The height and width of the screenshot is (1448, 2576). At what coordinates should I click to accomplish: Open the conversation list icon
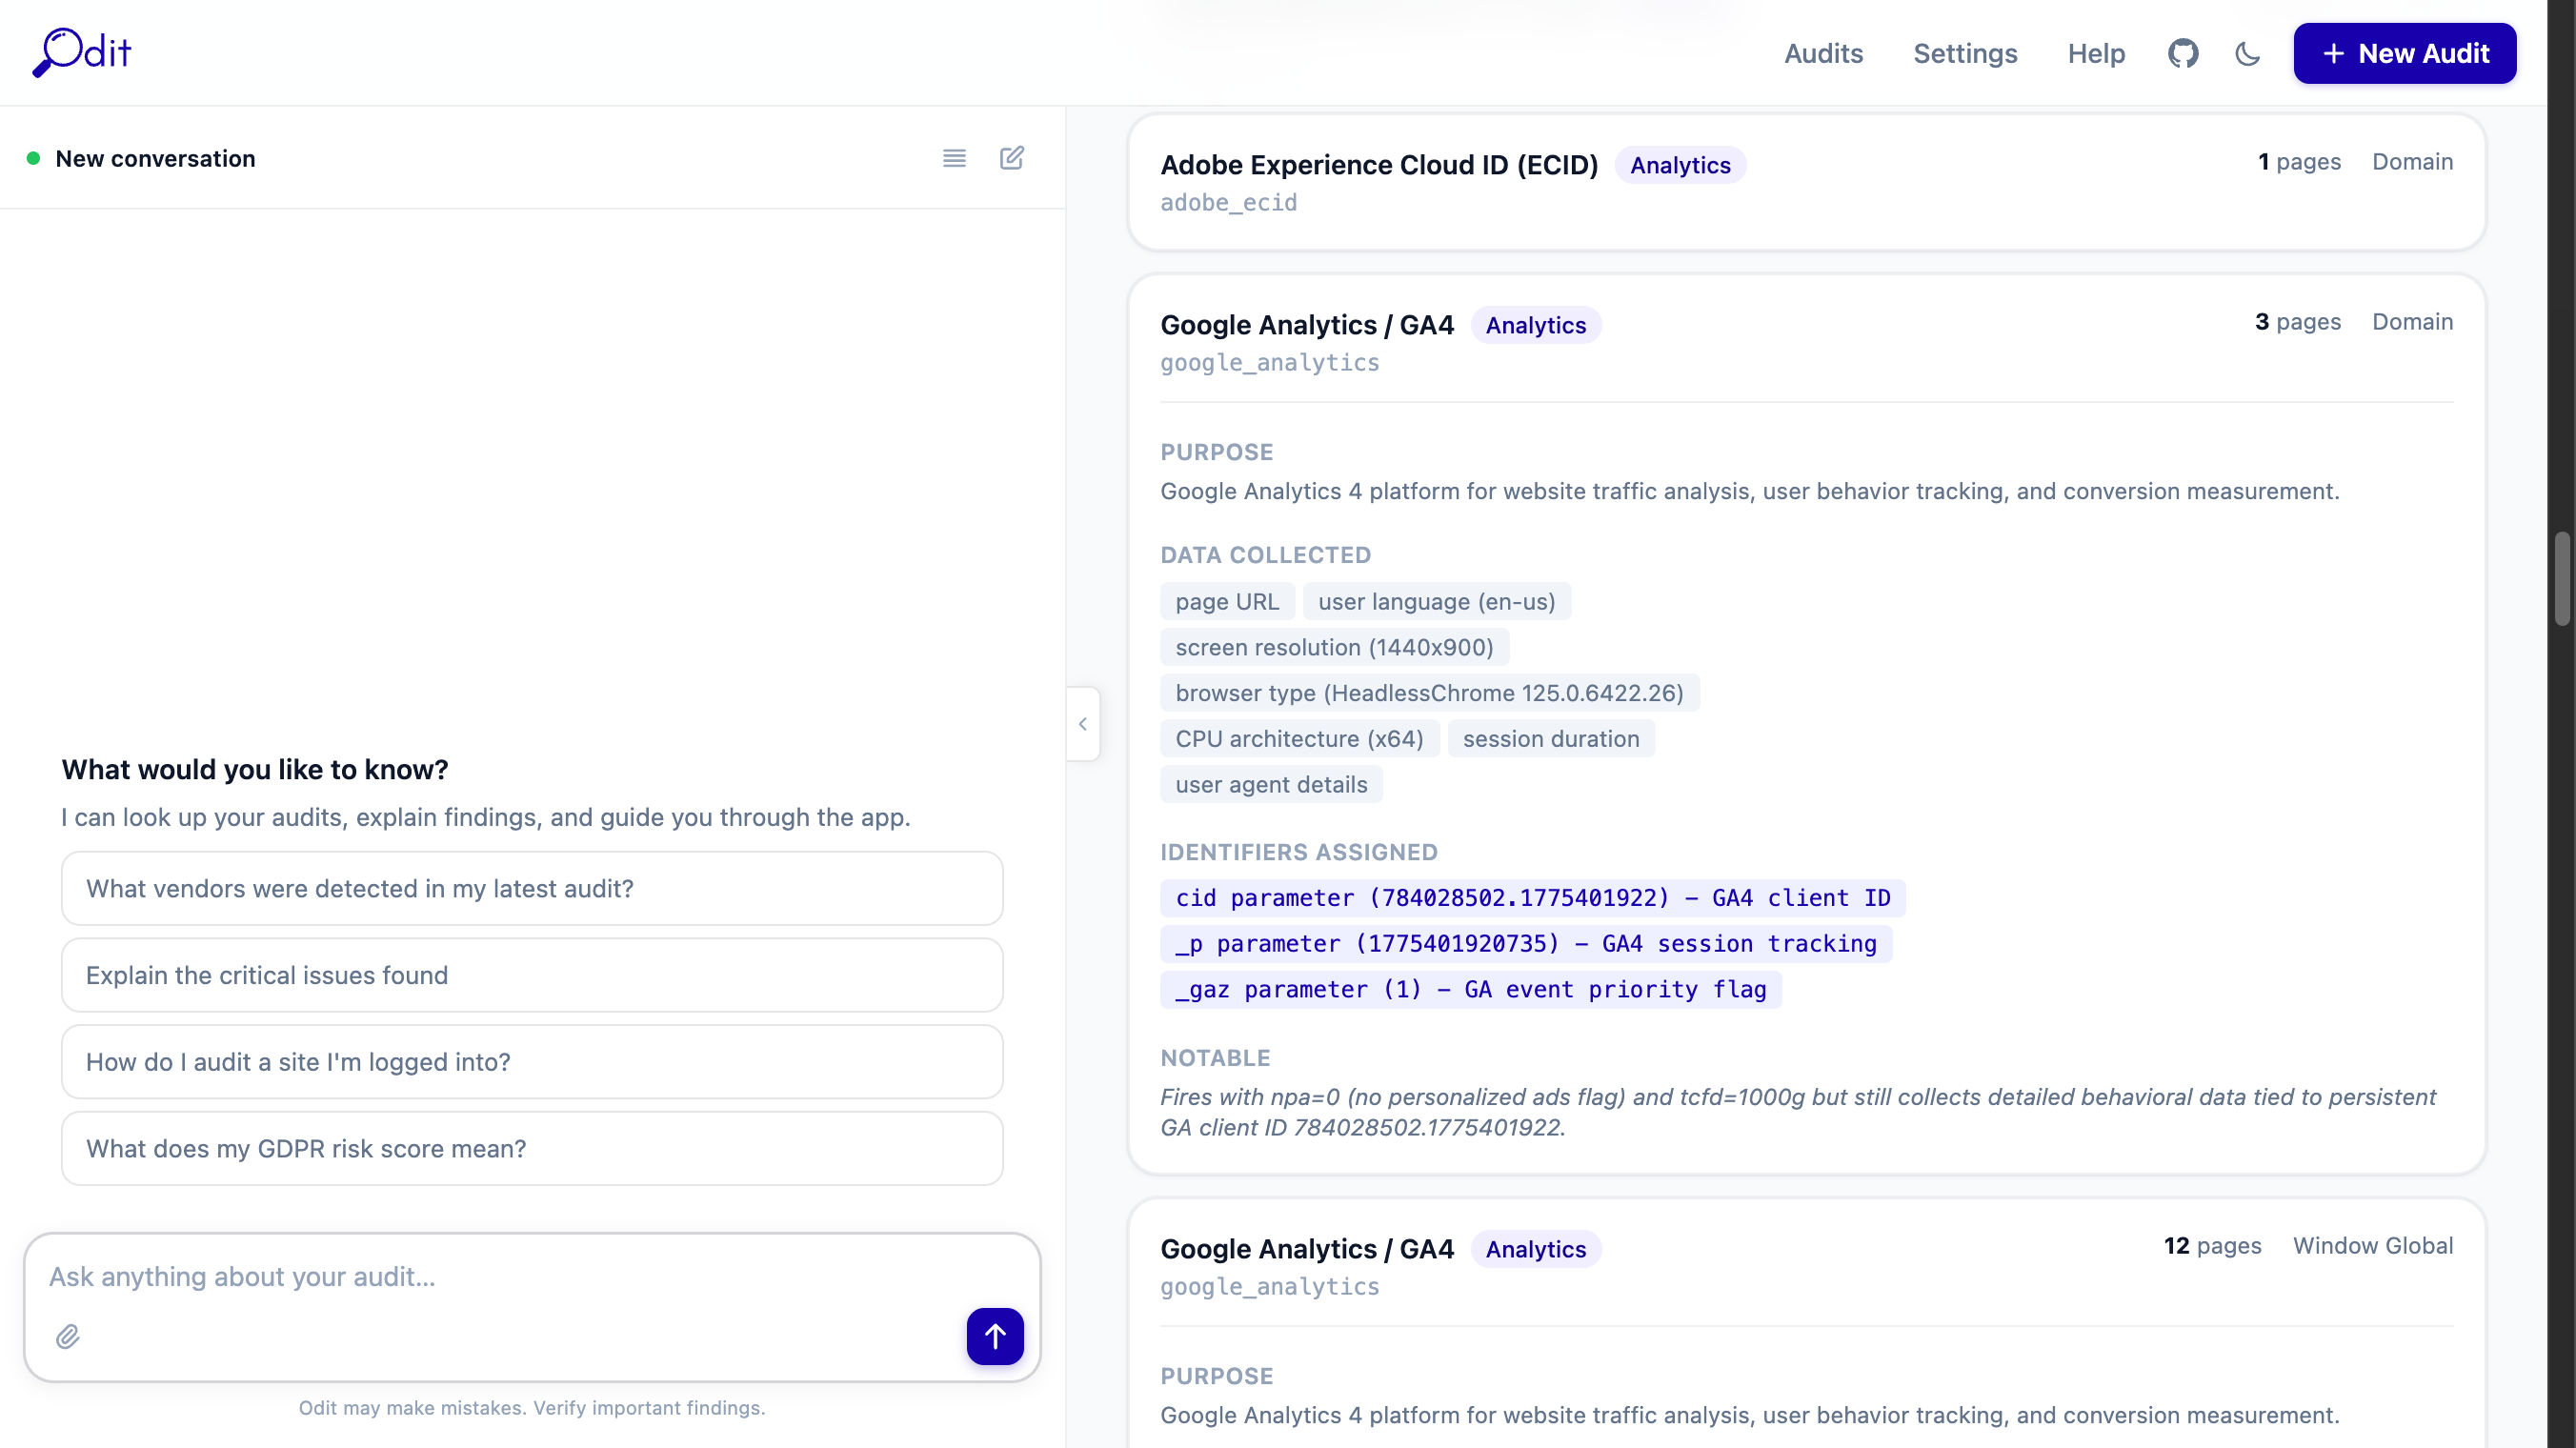point(954,158)
